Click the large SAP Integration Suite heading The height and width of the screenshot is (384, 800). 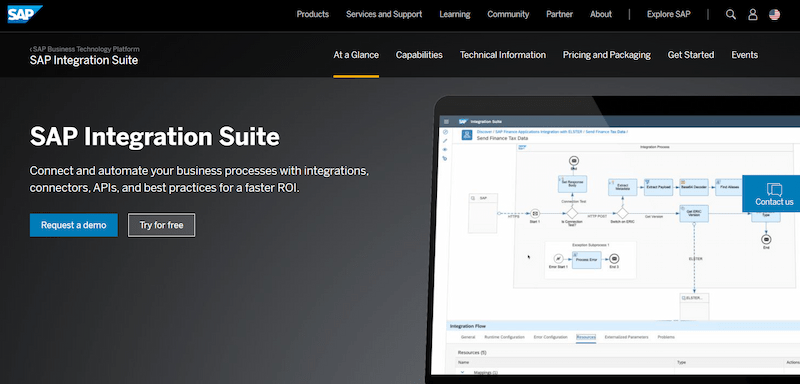(155, 137)
